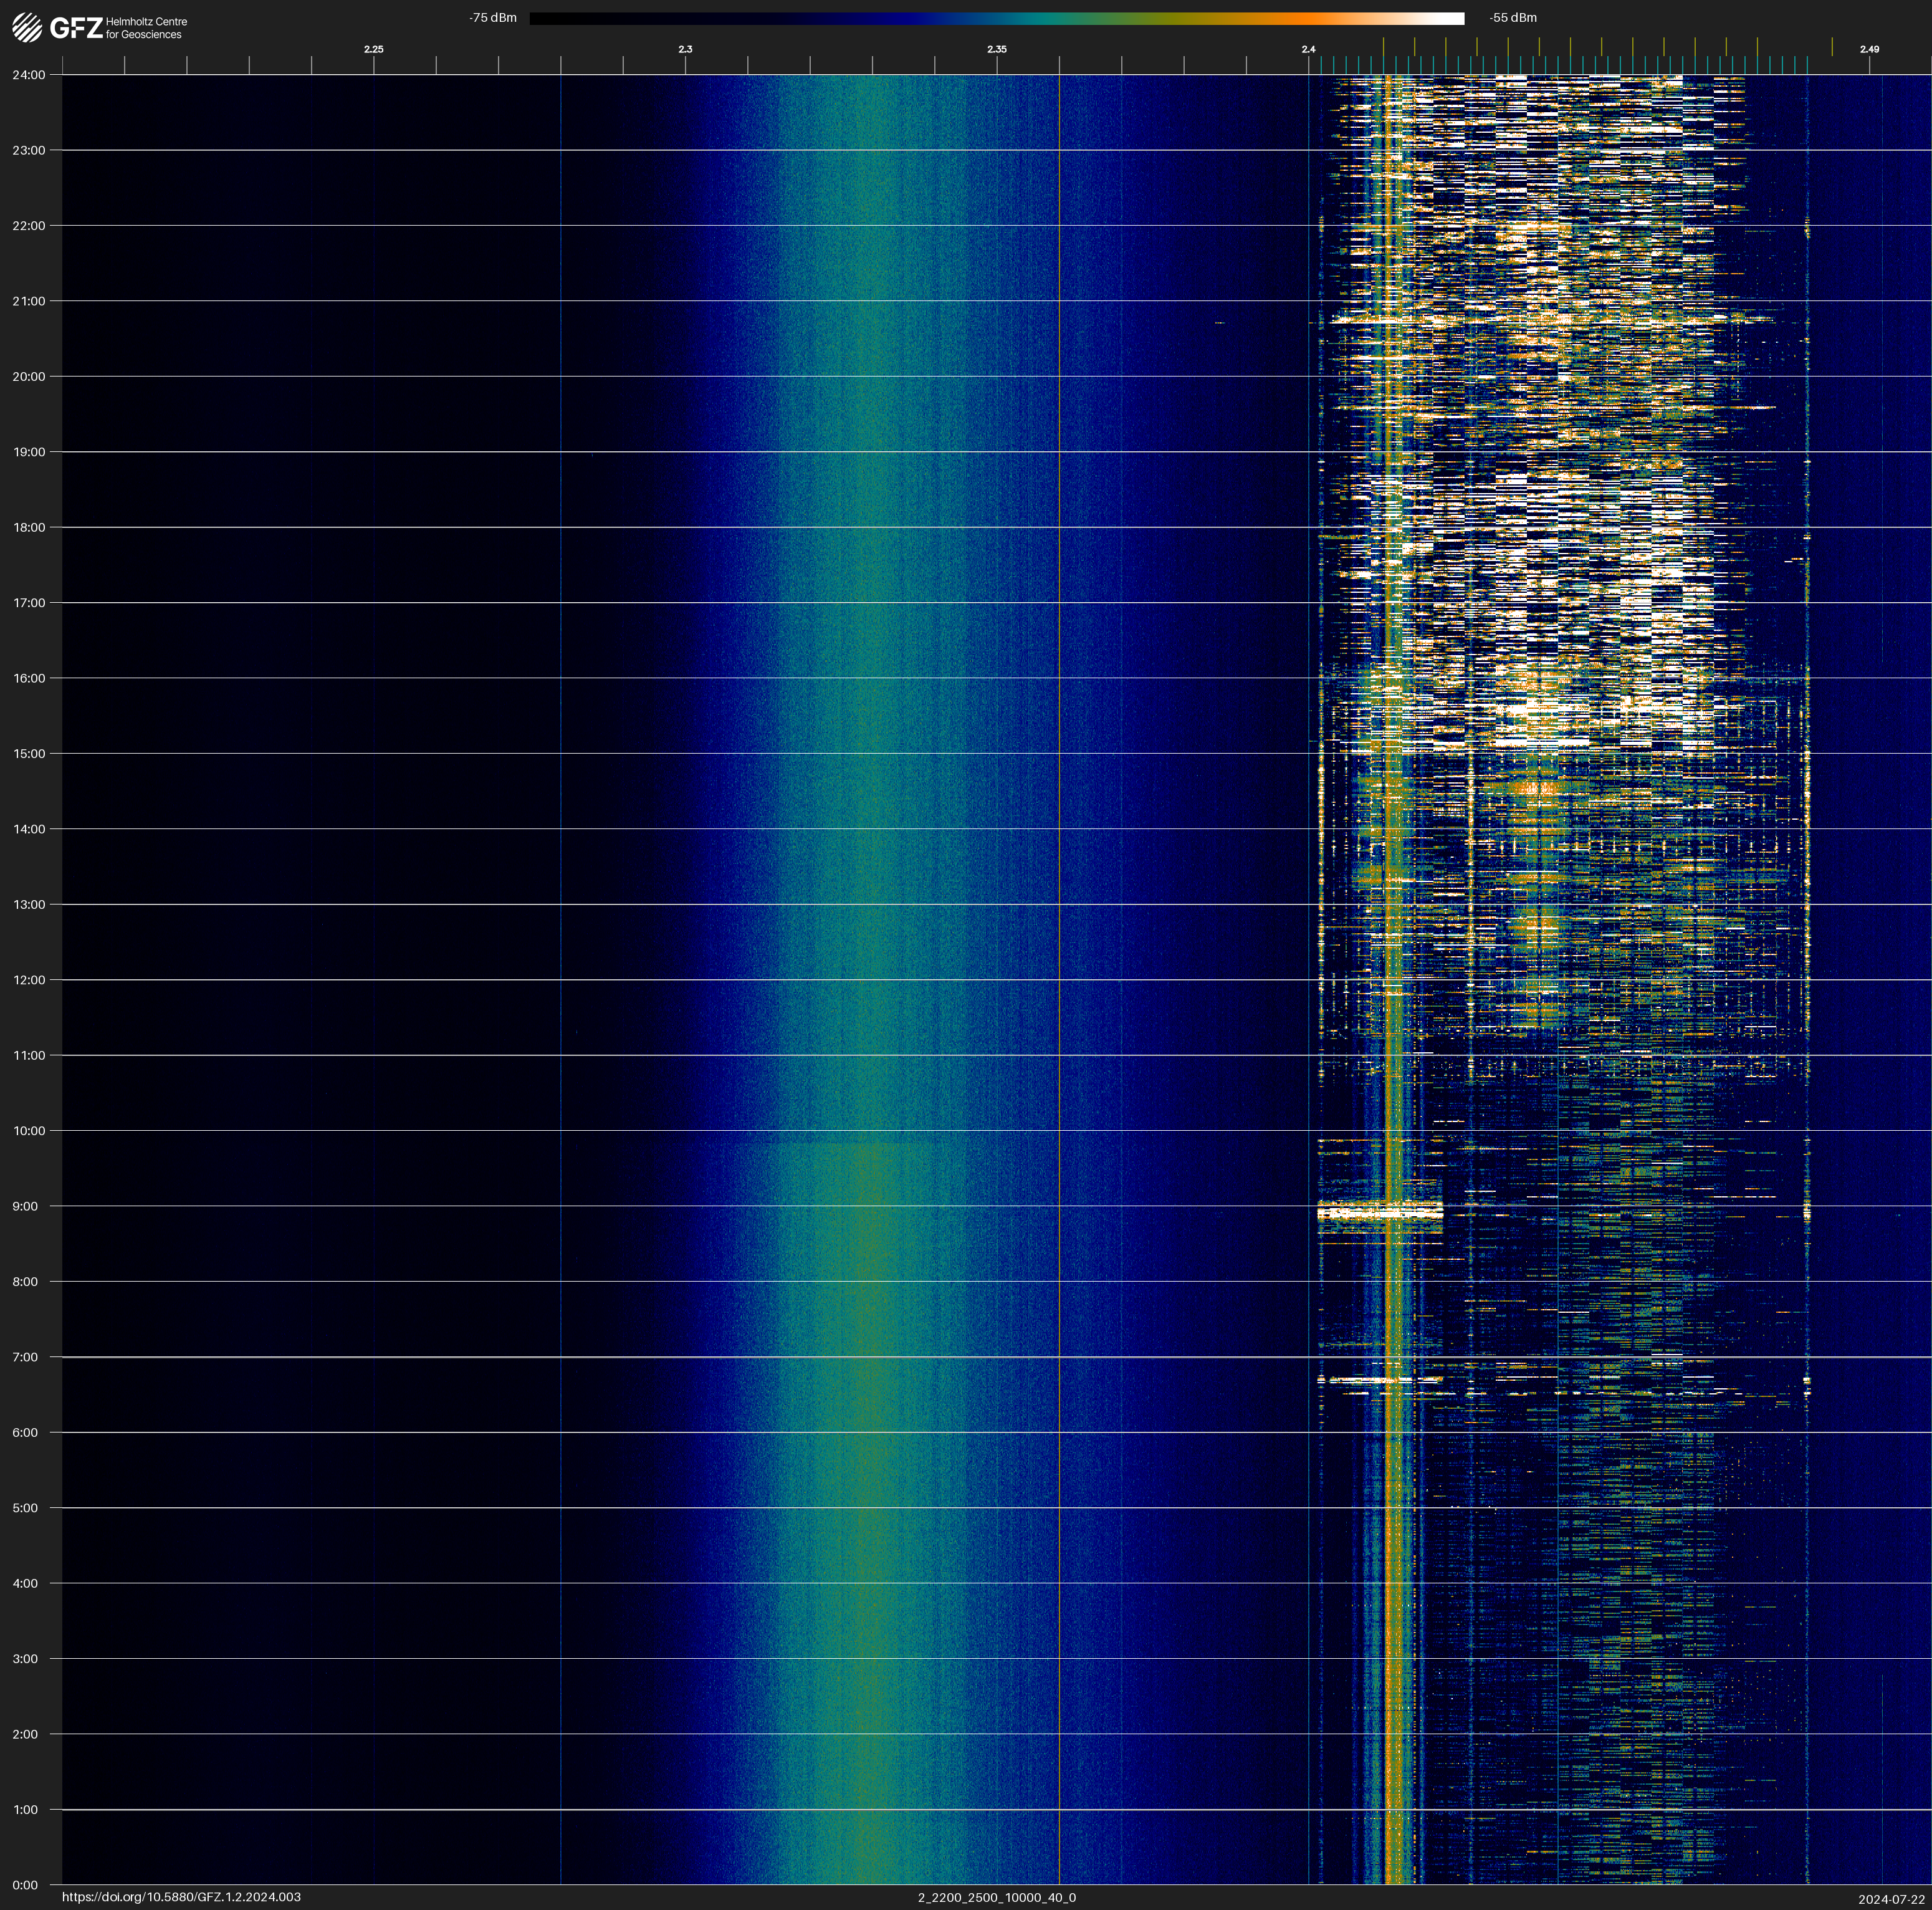Viewport: 1932px width, 1910px height.
Task: Click the 2024-07-22 date label
Action: click(1891, 1898)
